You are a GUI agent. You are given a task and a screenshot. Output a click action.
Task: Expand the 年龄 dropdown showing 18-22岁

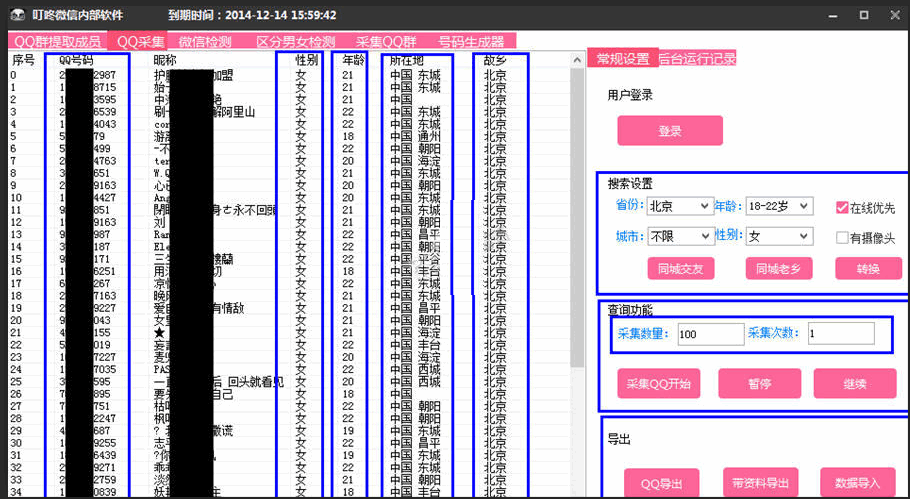pos(777,207)
